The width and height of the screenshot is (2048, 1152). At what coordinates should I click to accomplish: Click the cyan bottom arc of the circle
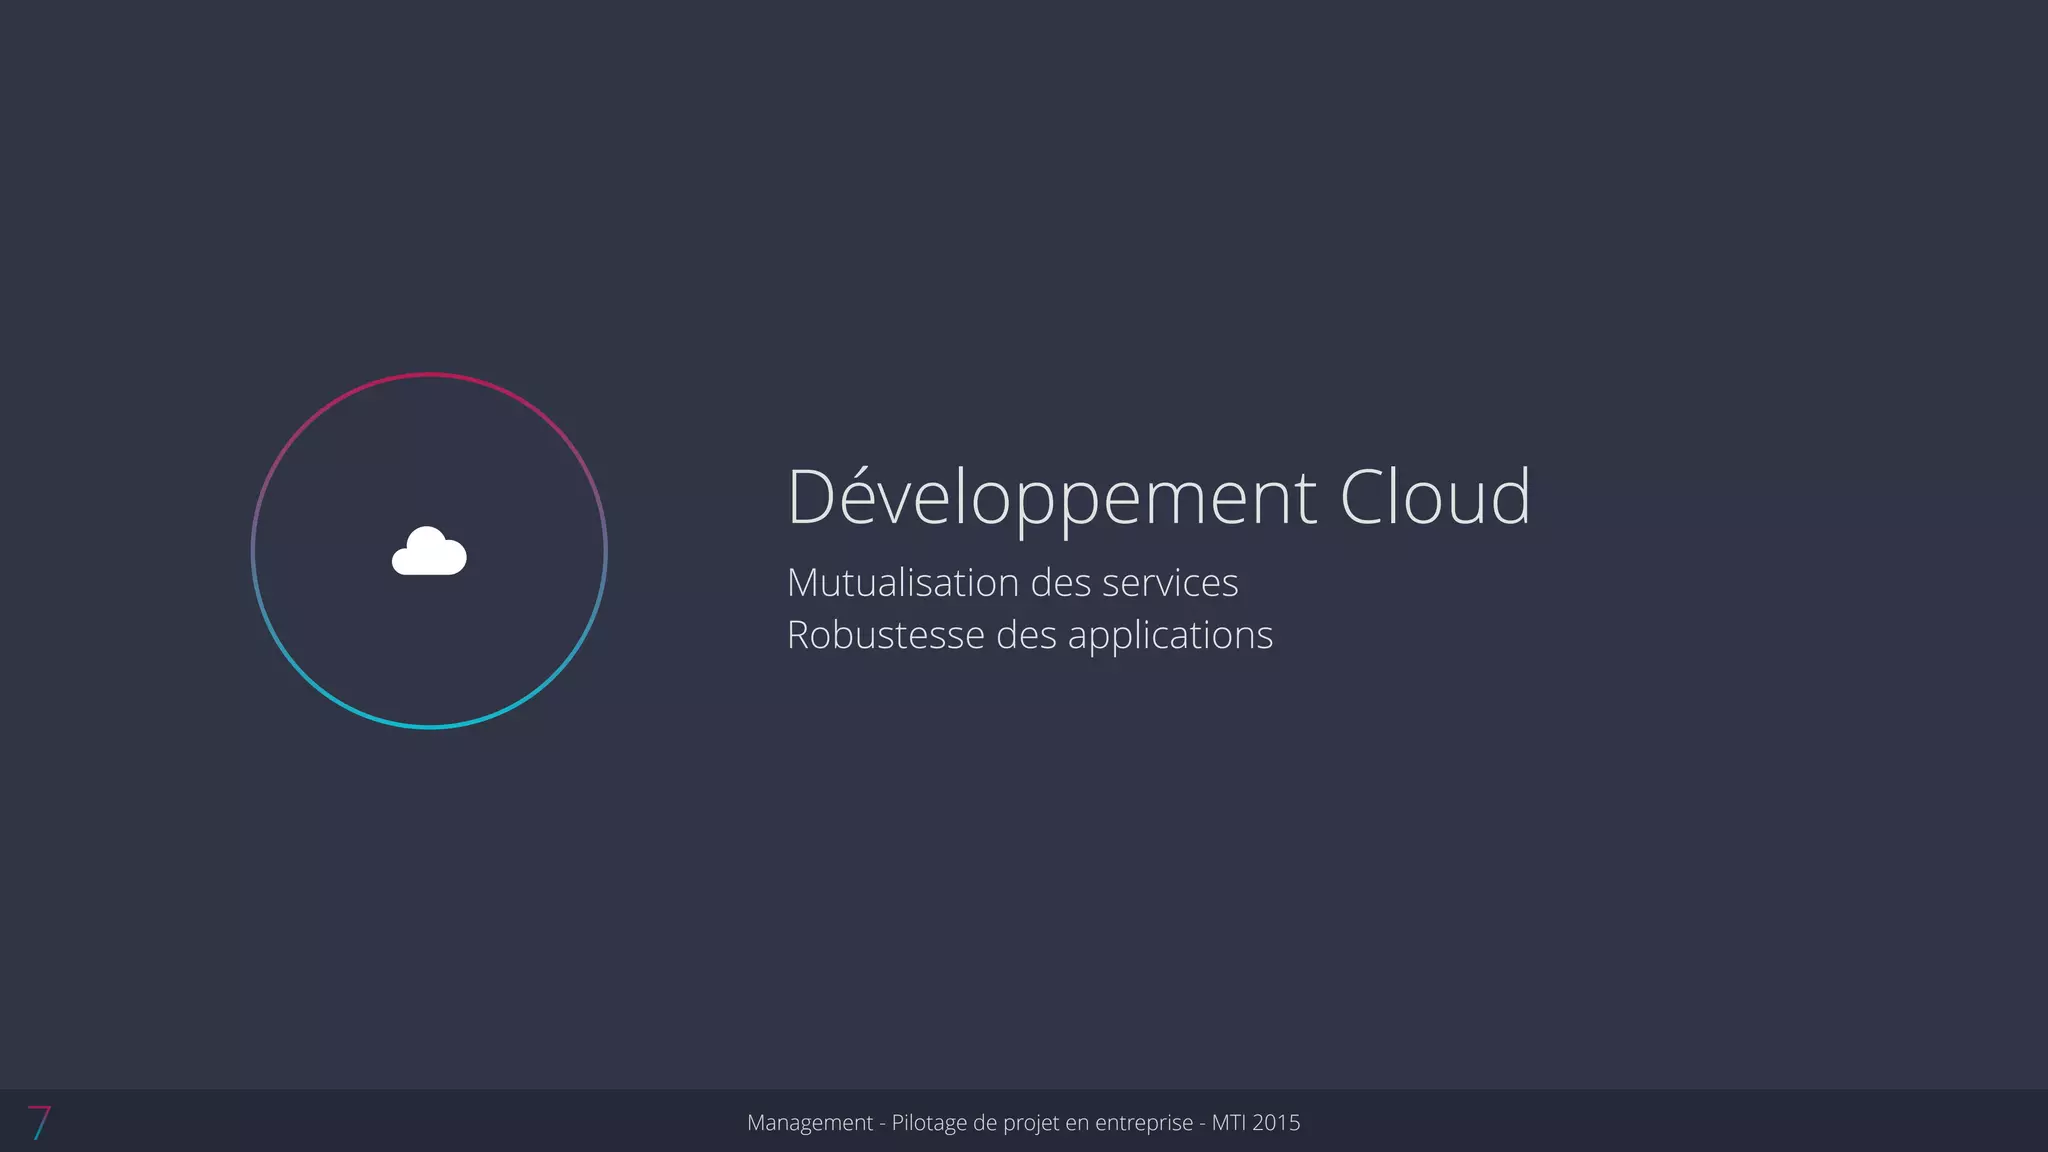429,726
